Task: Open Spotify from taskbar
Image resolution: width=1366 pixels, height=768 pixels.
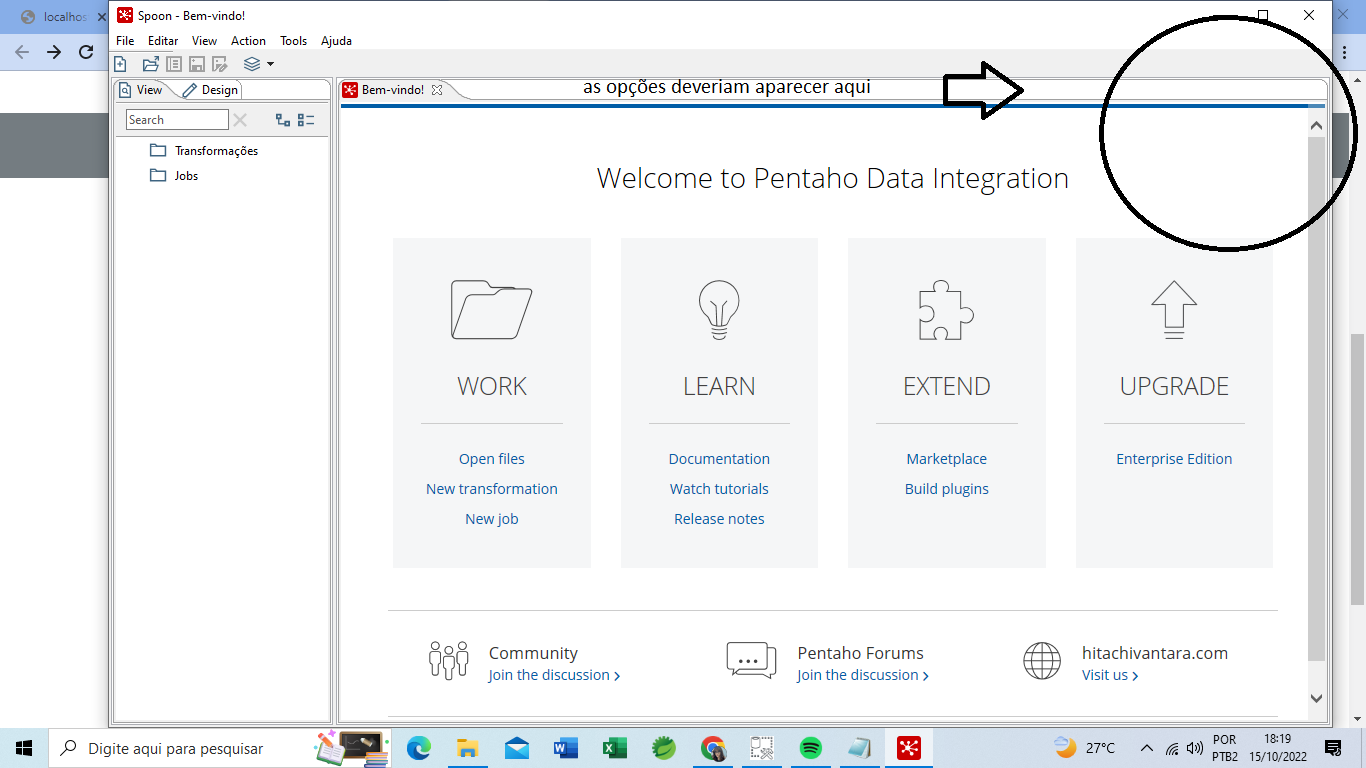Action: click(811, 748)
